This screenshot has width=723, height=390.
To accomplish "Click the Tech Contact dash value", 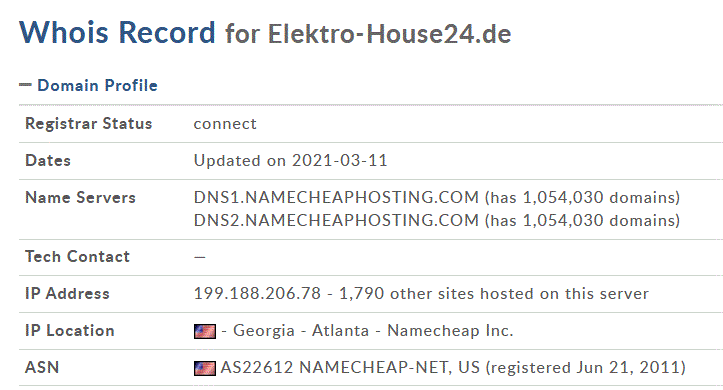I will coord(200,257).
